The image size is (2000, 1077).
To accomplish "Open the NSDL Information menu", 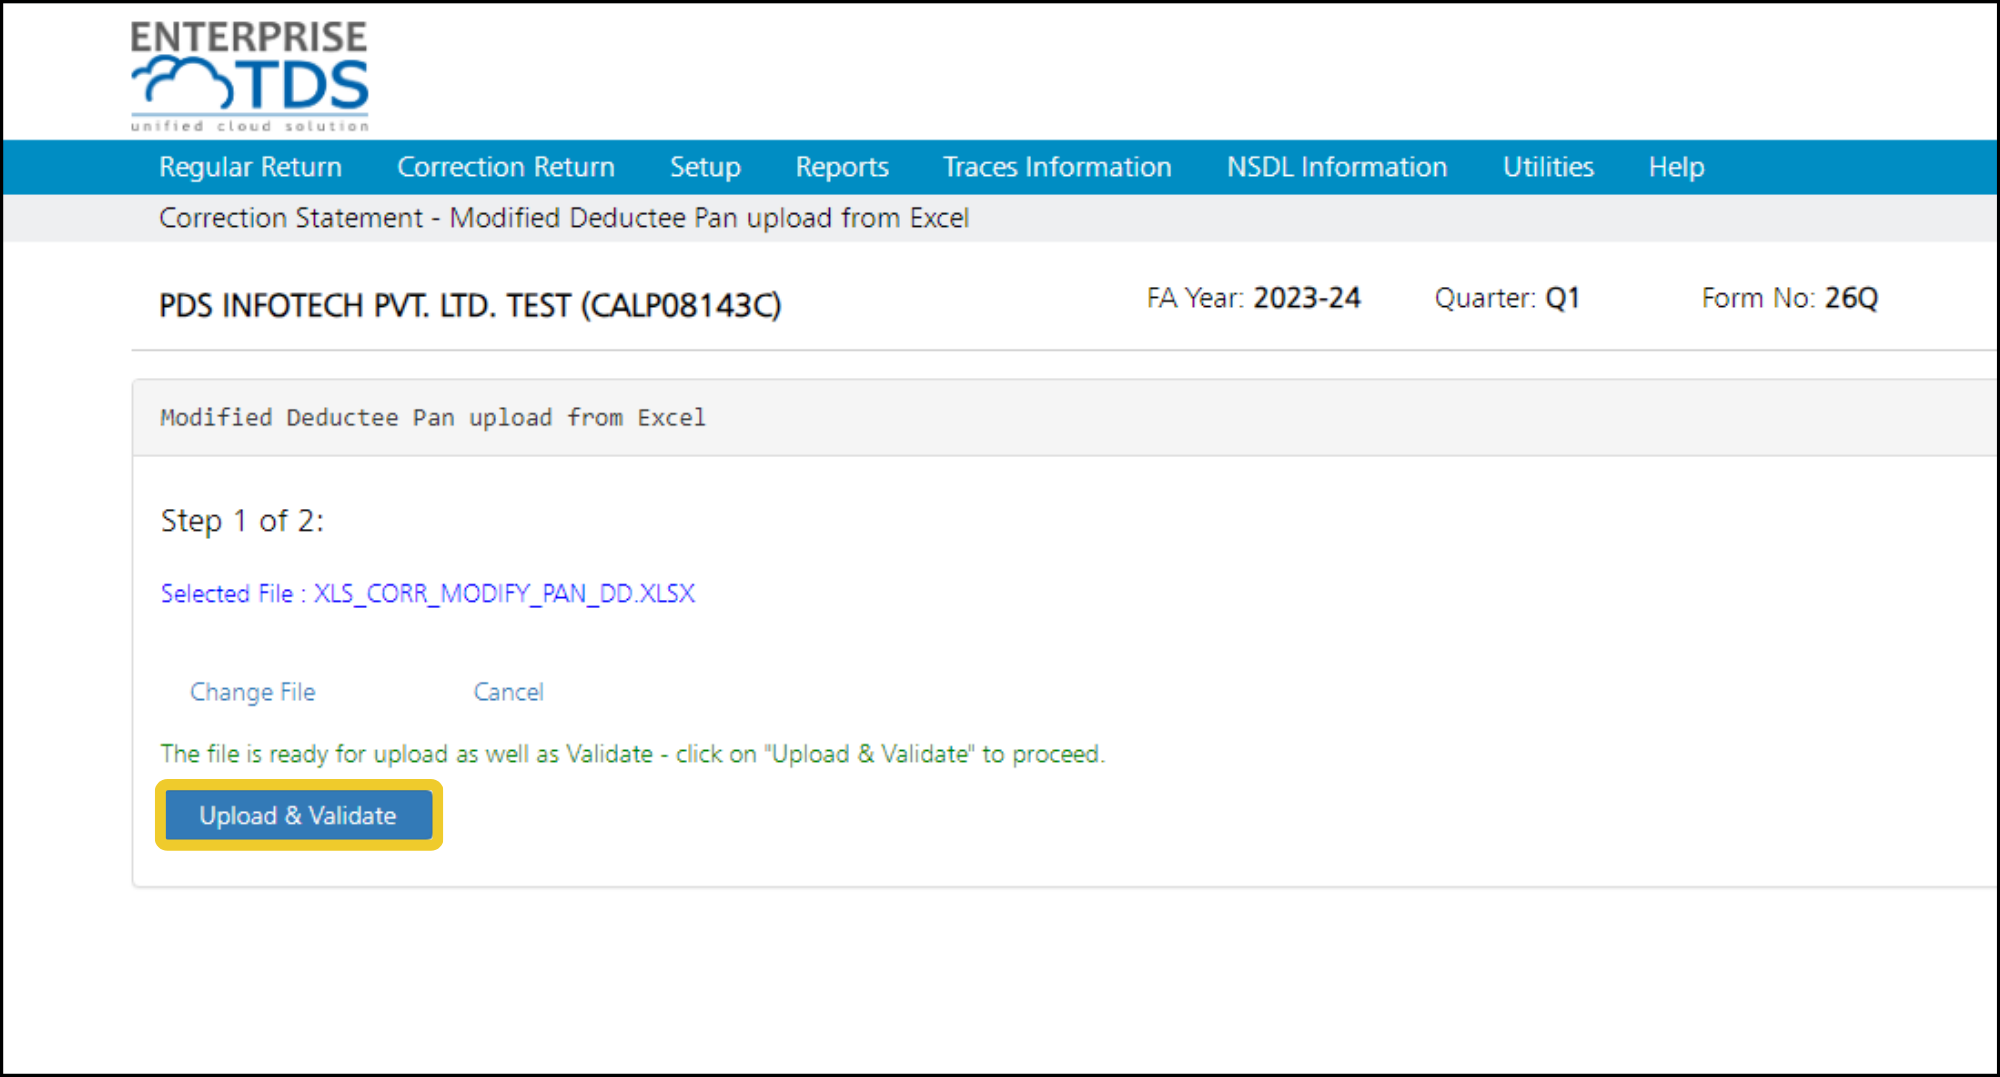I will click(x=1337, y=167).
